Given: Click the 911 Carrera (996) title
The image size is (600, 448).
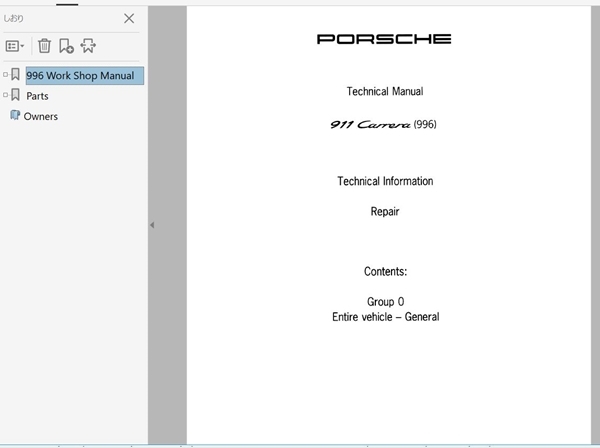Looking at the screenshot, I should [383, 124].
